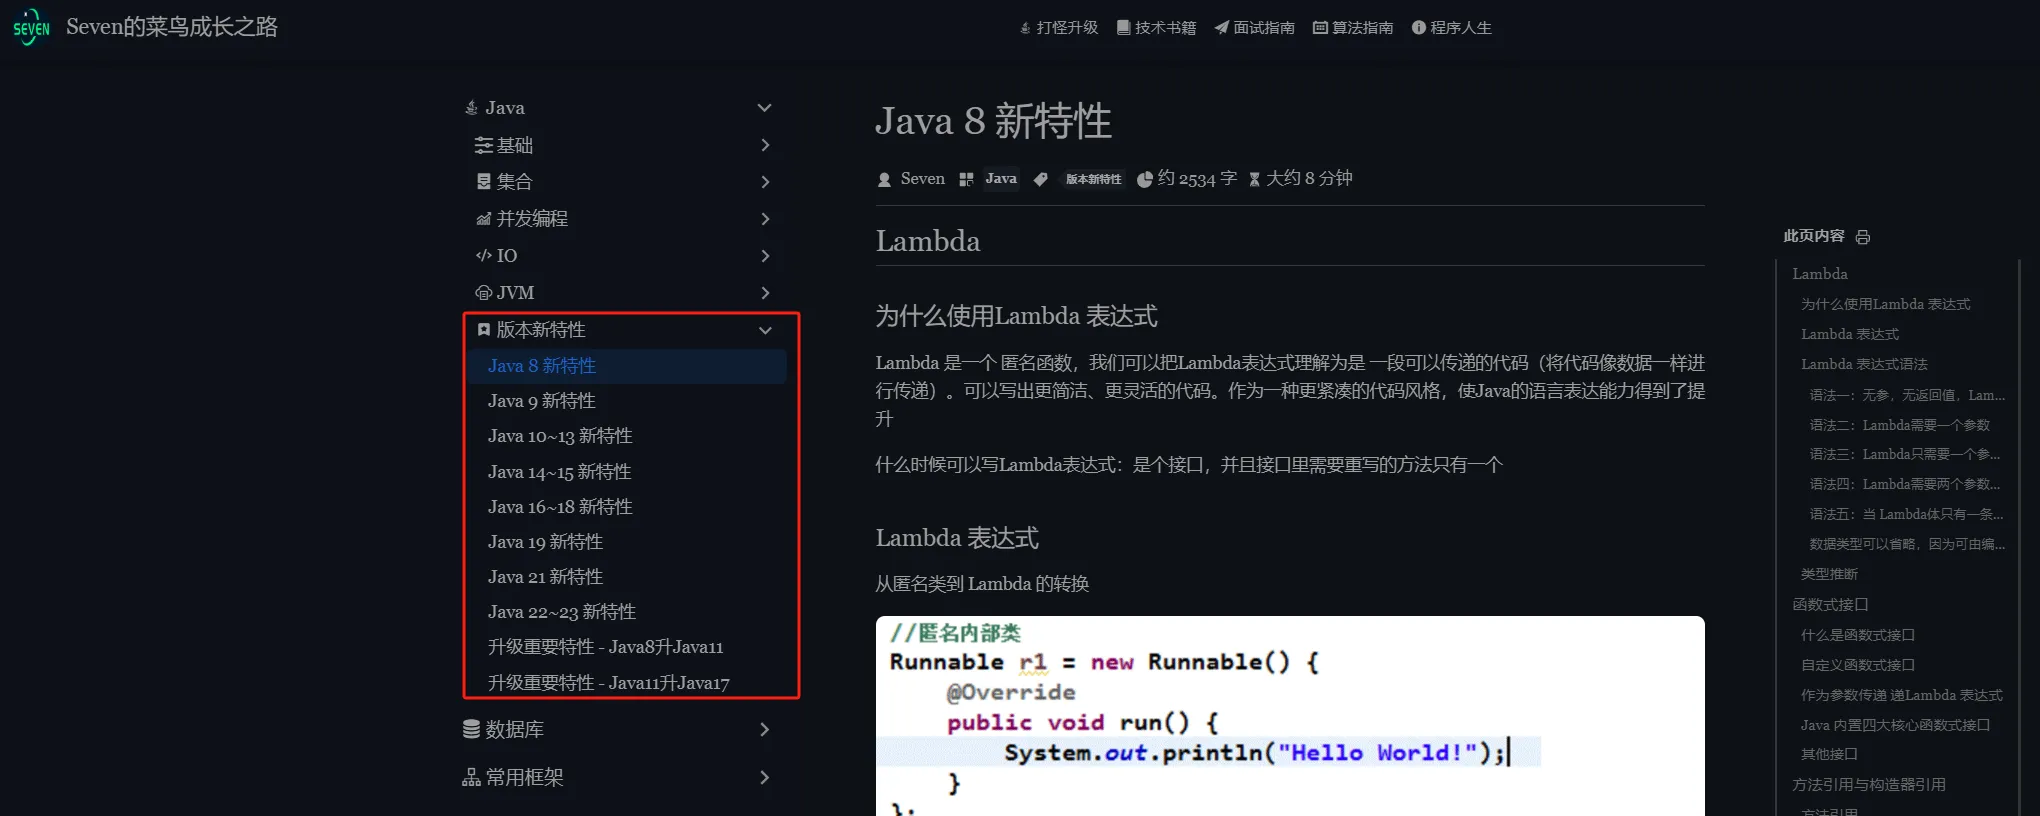Click the 数据库 database icon in sidebar
The height and width of the screenshot is (816, 2040).
471,730
